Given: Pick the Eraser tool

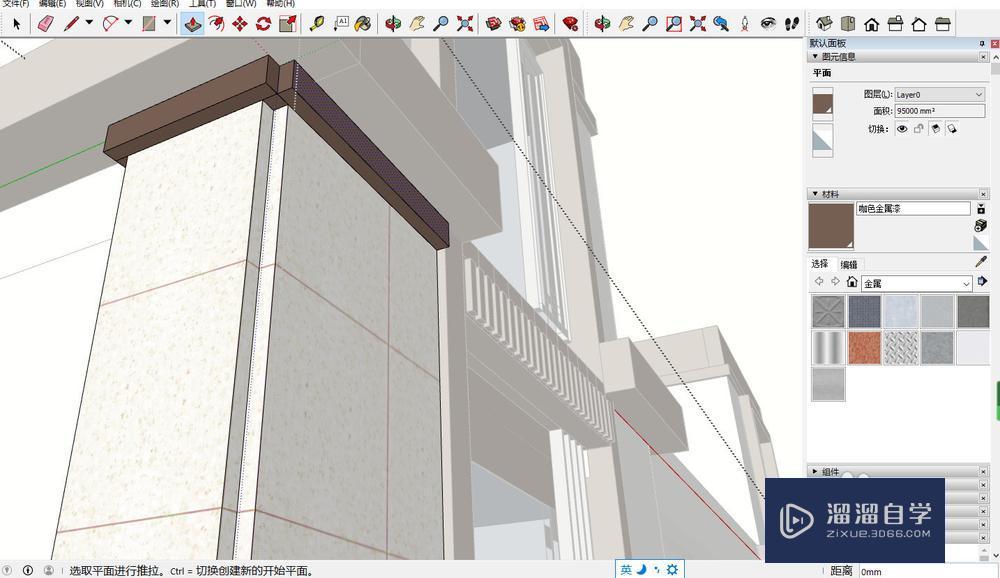Looking at the screenshot, I should tap(46, 24).
